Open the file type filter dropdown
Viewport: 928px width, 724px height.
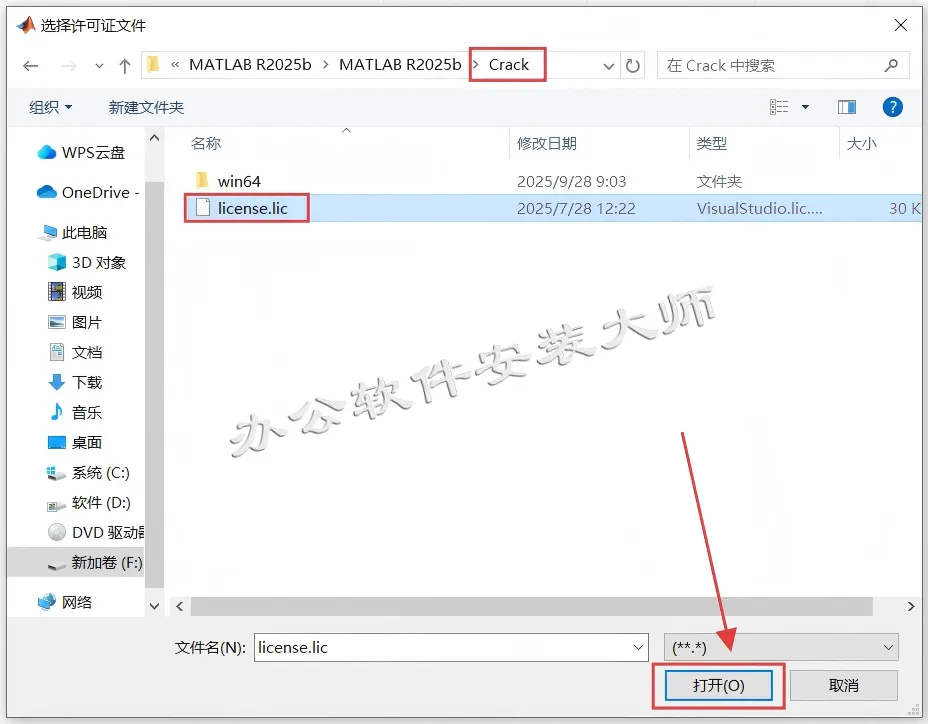coord(781,648)
